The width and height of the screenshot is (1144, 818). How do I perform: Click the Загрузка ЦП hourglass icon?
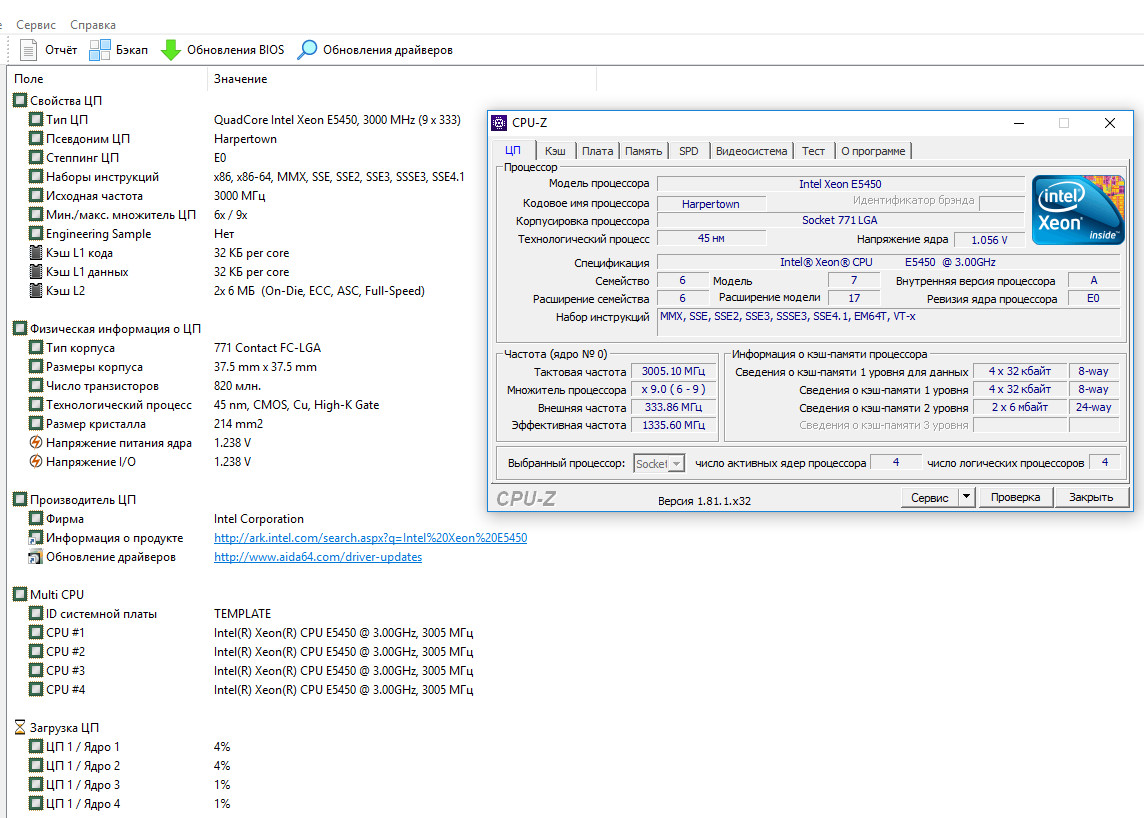point(20,728)
